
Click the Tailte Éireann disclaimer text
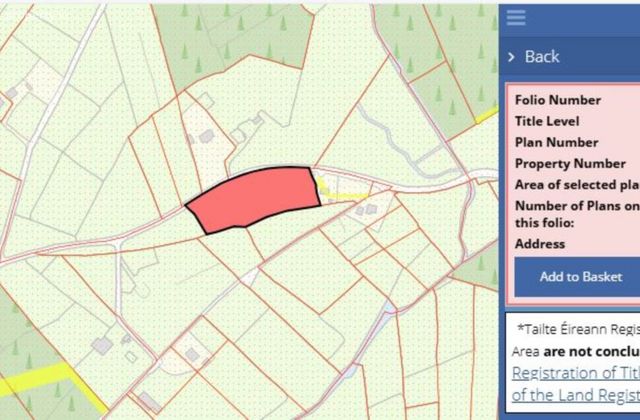point(578,329)
